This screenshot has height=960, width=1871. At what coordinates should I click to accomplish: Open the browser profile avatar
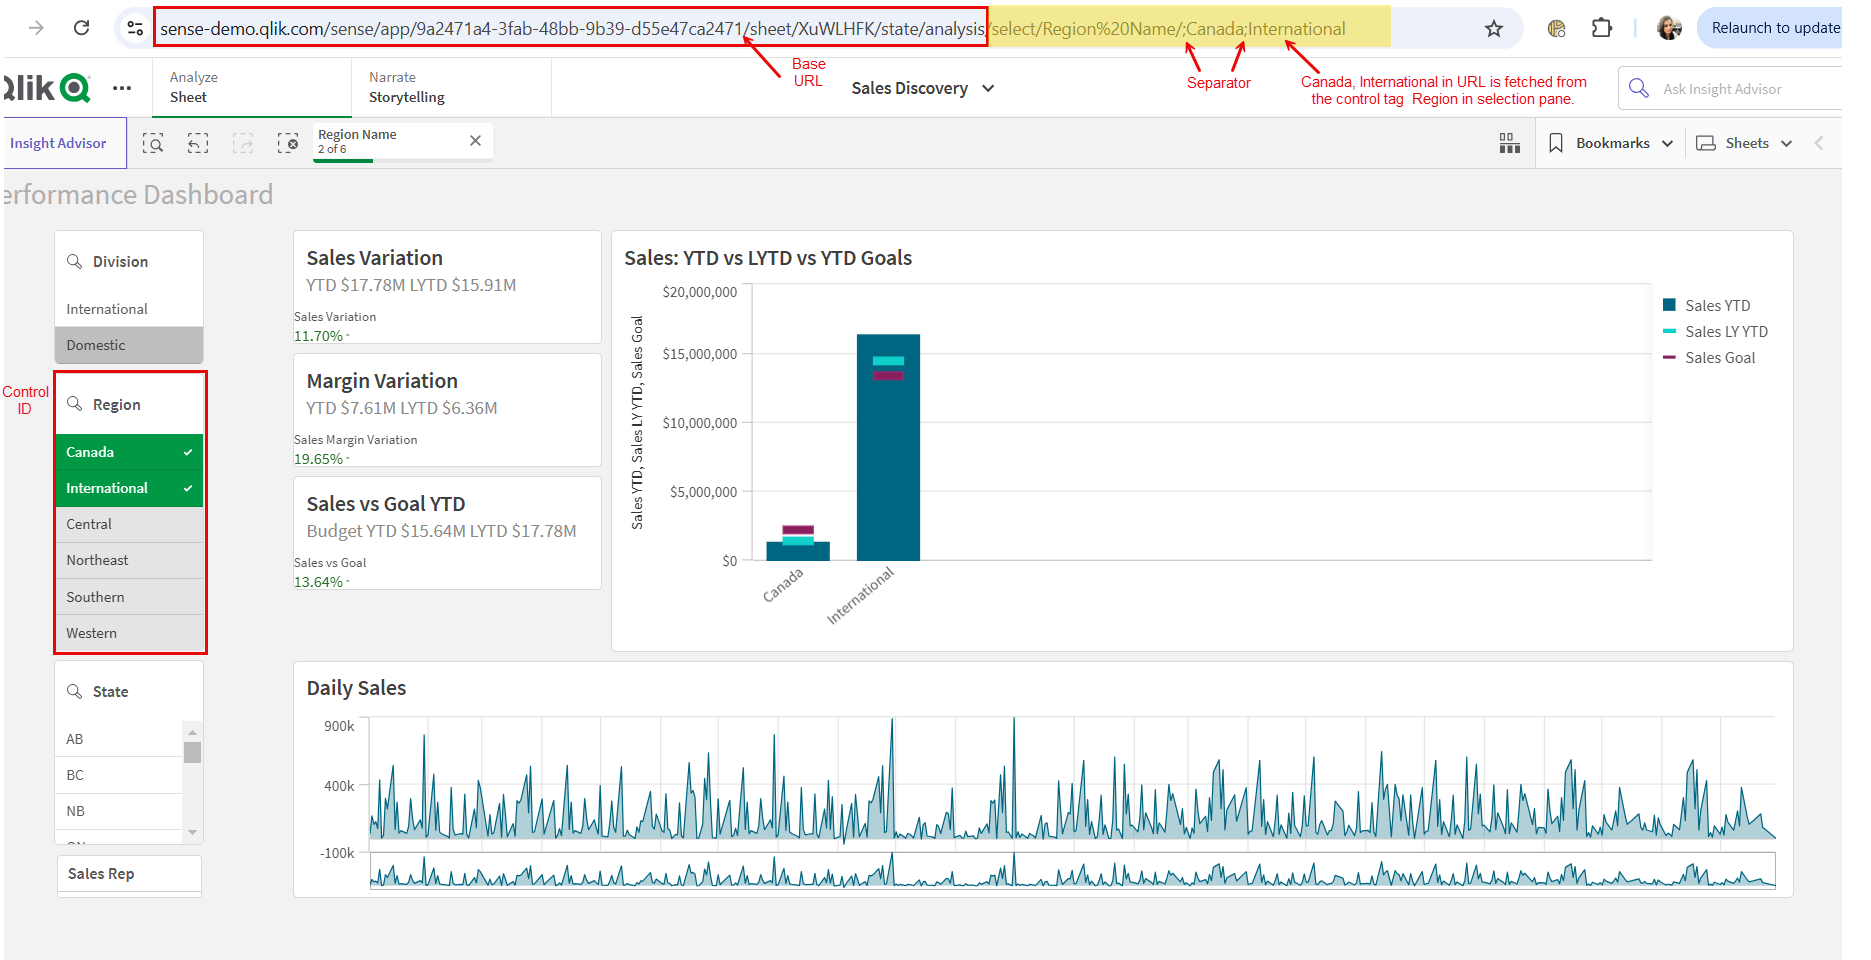[x=1669, y=28]
